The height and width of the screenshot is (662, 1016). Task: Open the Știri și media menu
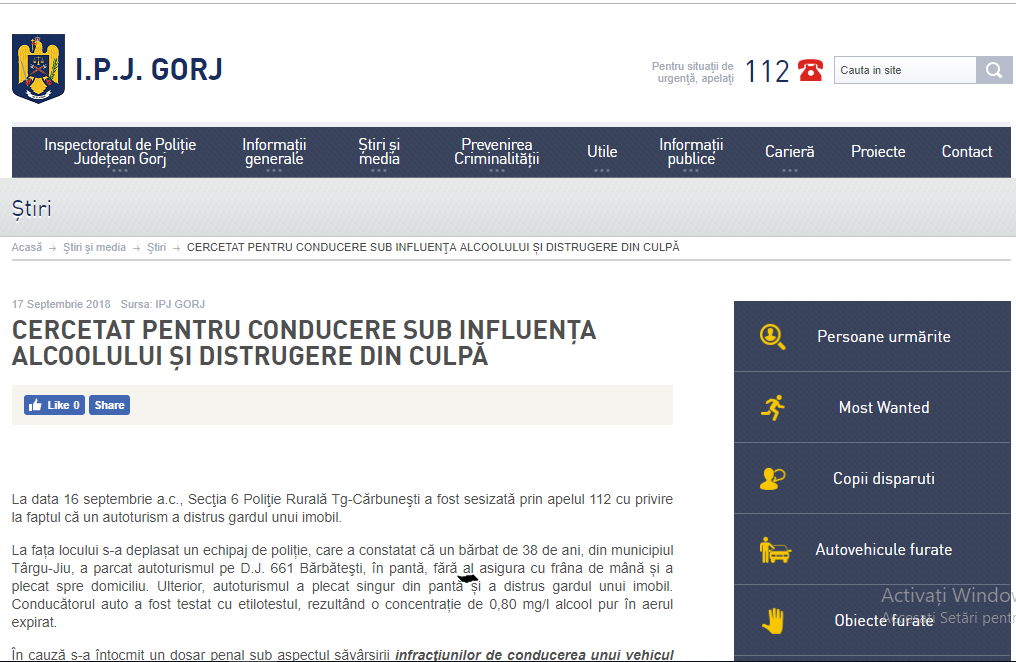click(x=379, y=152)
